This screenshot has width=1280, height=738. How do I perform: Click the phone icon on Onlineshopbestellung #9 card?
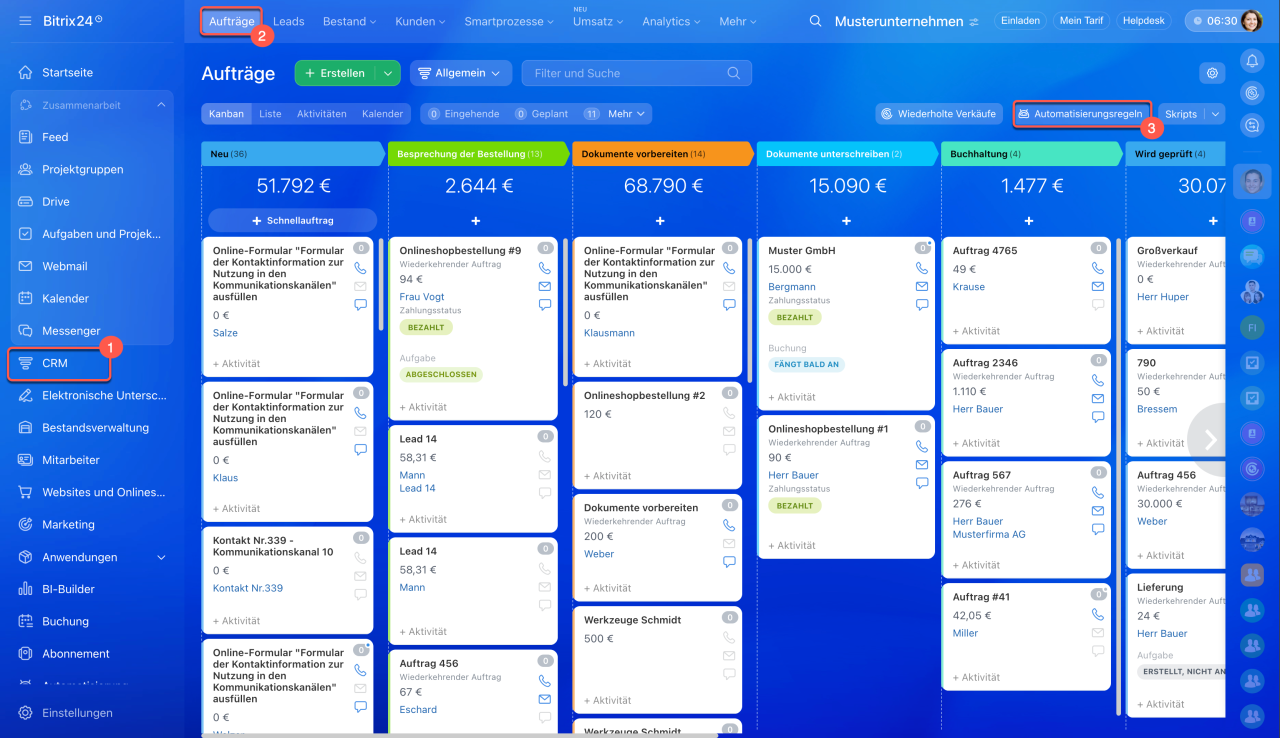coord(545,268)
